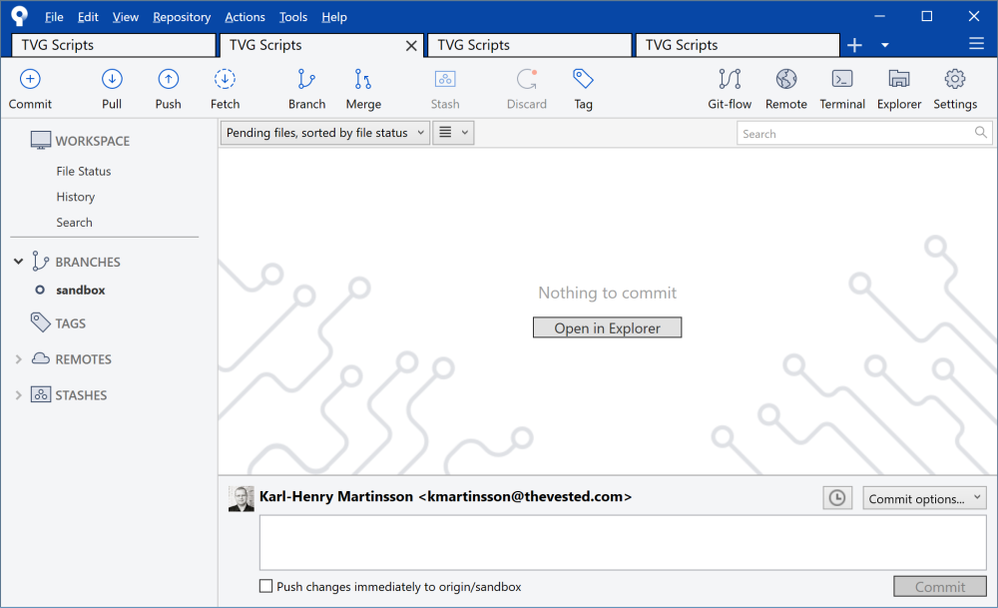Open the hamburger menu icon
The image size is (998, 608).
pos(976,43)
